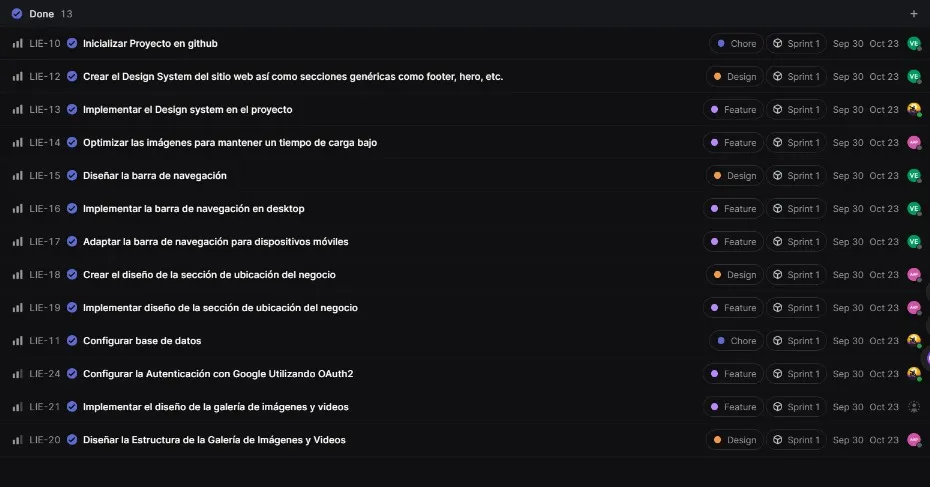This screenshot has width=930, height=487.
Task: Click the Design label on LIE-20
Action: pos(735,440)
